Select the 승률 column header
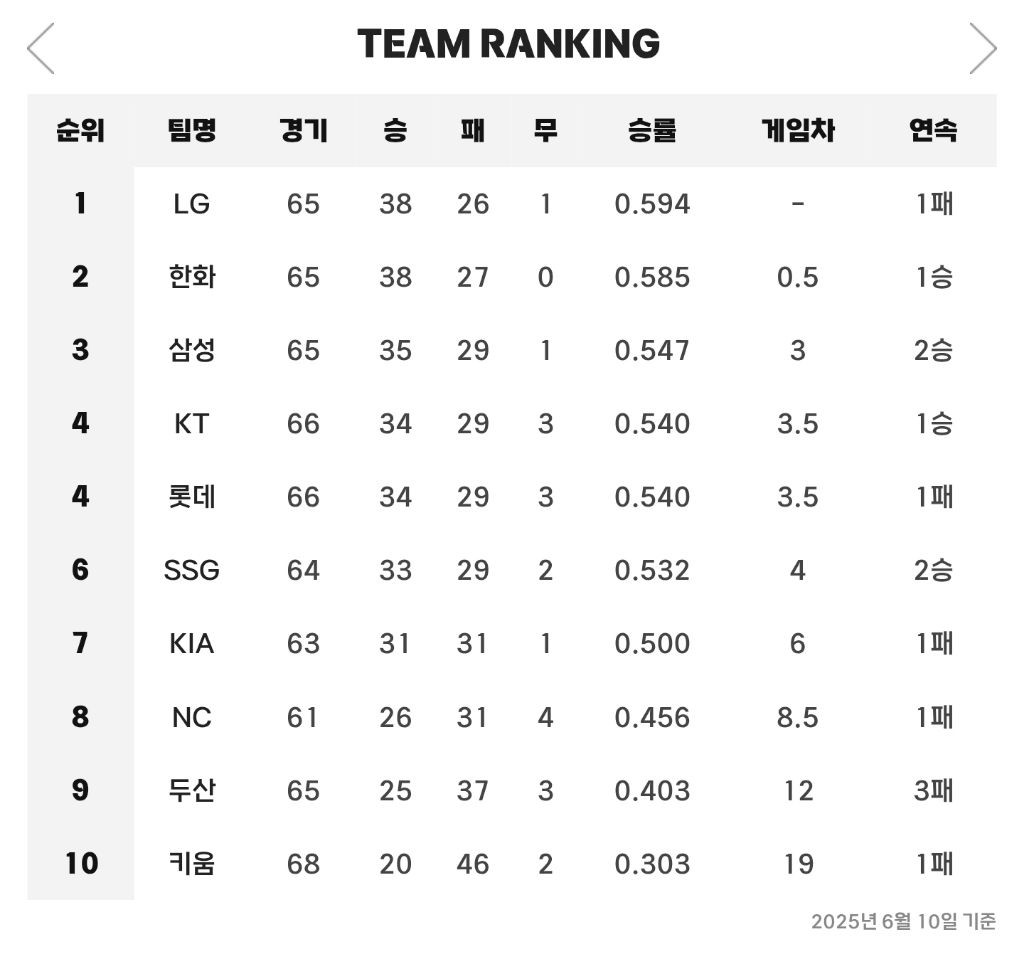This screenshot has height=954, width=1024. click(652, 130)
